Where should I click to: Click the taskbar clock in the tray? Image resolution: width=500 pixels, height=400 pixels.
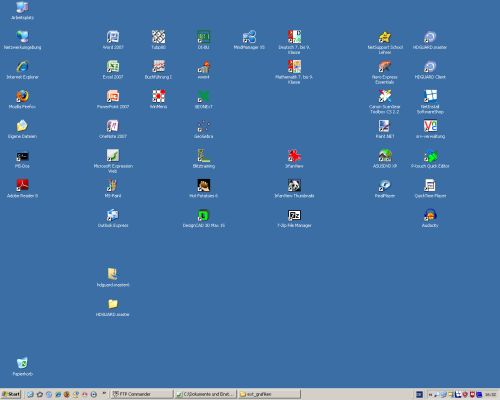point(490,394)
